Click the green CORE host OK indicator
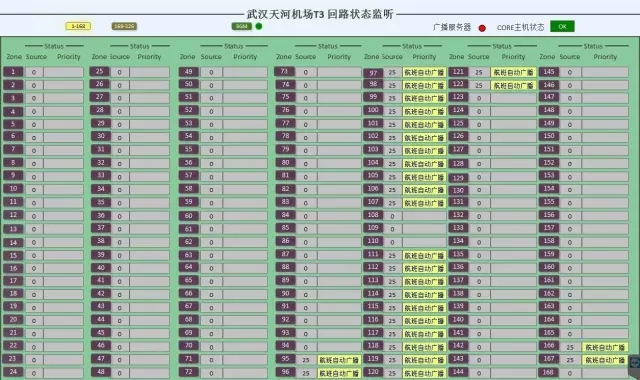The height and width of the screenshot is (380, 640). 562,27
